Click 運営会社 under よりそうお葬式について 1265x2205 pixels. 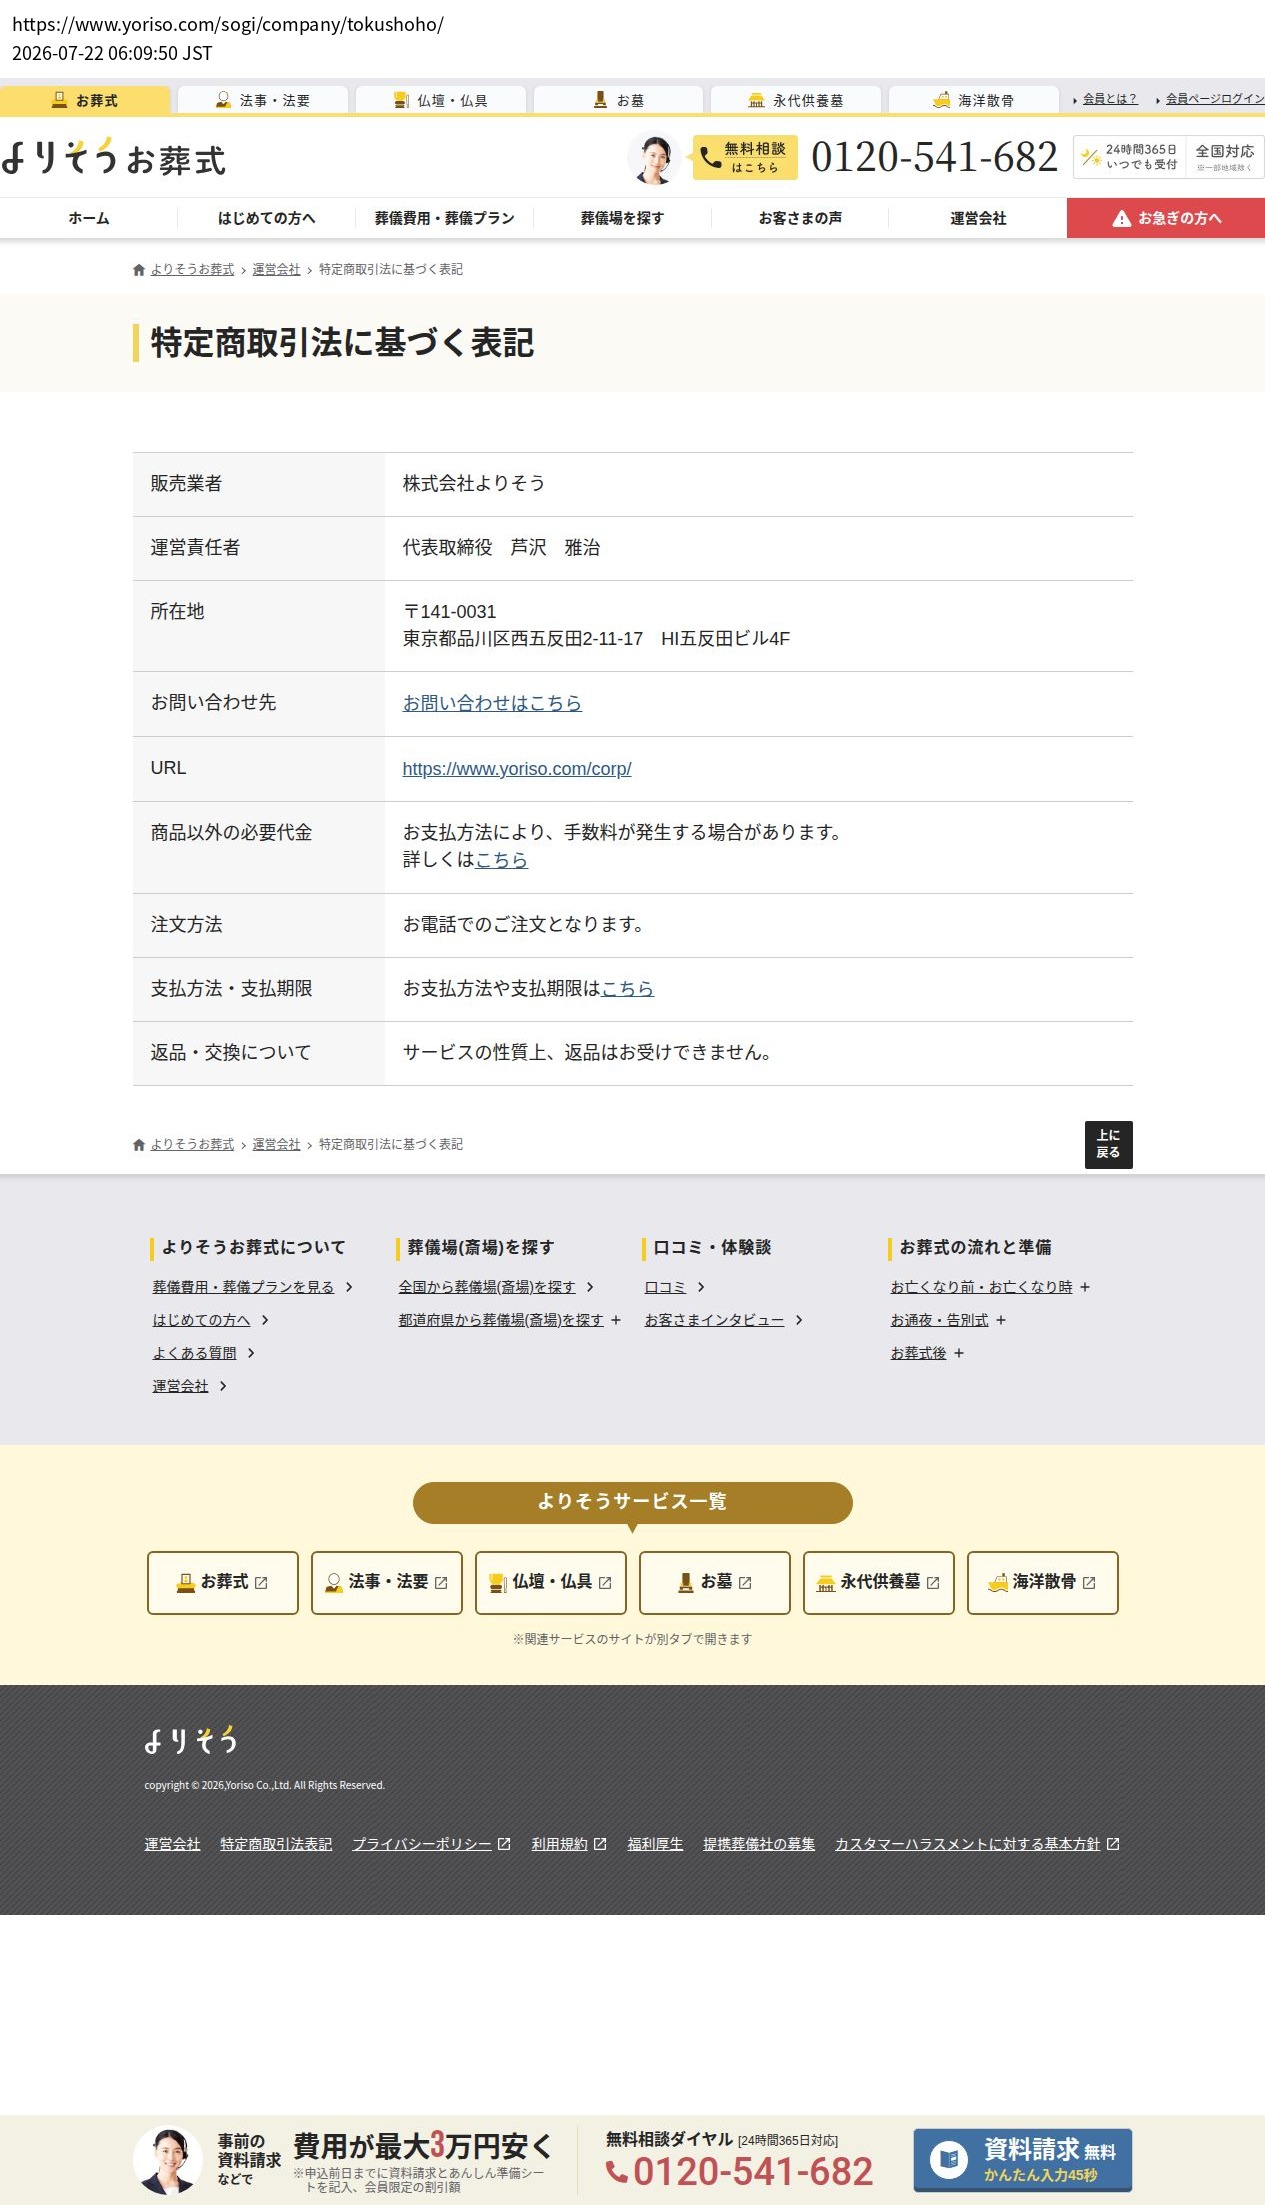pyautogui.click(x=180, y=1386)
